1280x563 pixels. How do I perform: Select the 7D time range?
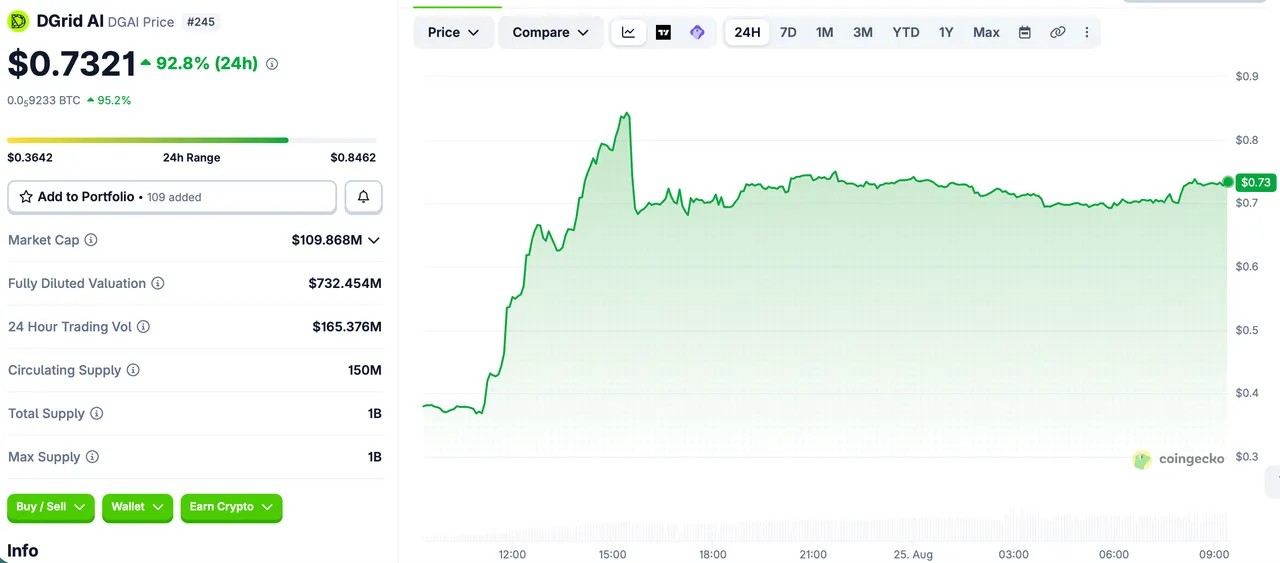pyautogui.click(x=788, y=32)
